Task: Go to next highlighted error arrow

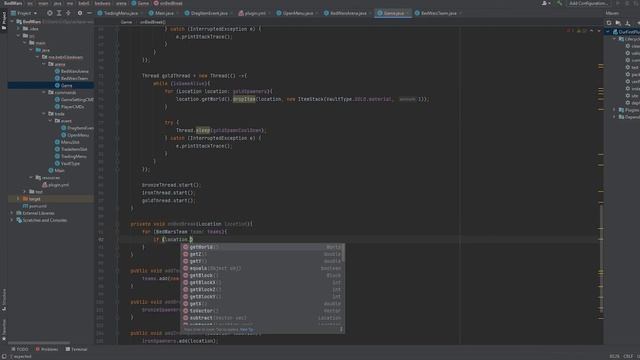Action: [x=599, y=31]
